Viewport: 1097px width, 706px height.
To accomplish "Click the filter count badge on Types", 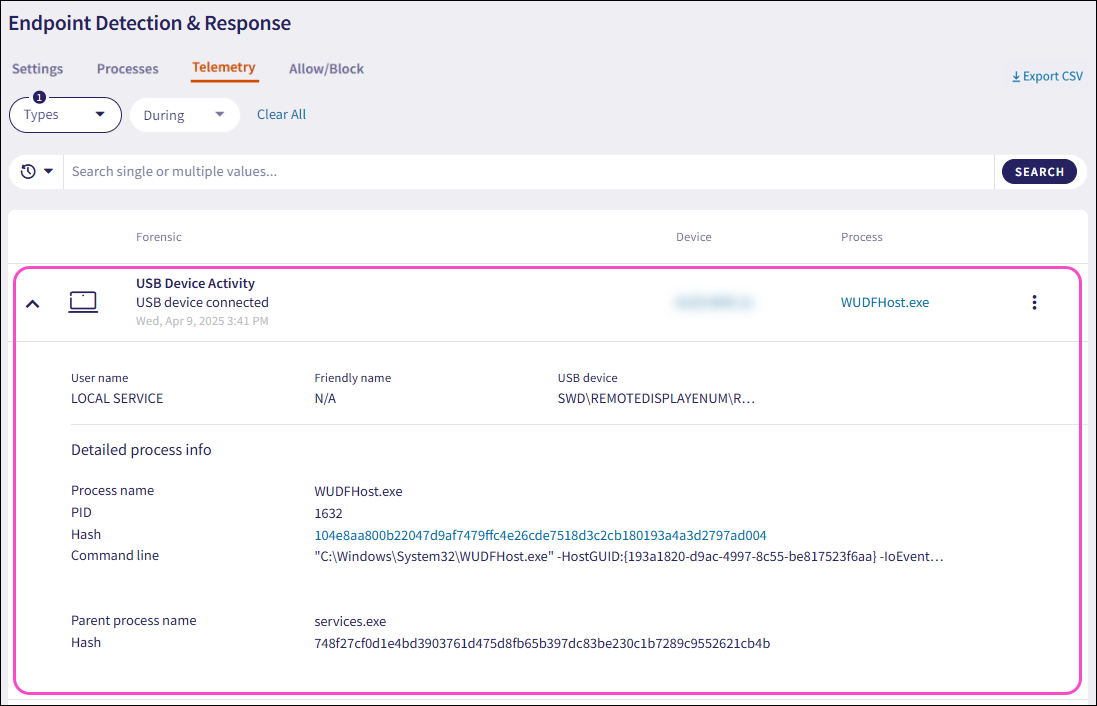I will [x=39, y=97].
